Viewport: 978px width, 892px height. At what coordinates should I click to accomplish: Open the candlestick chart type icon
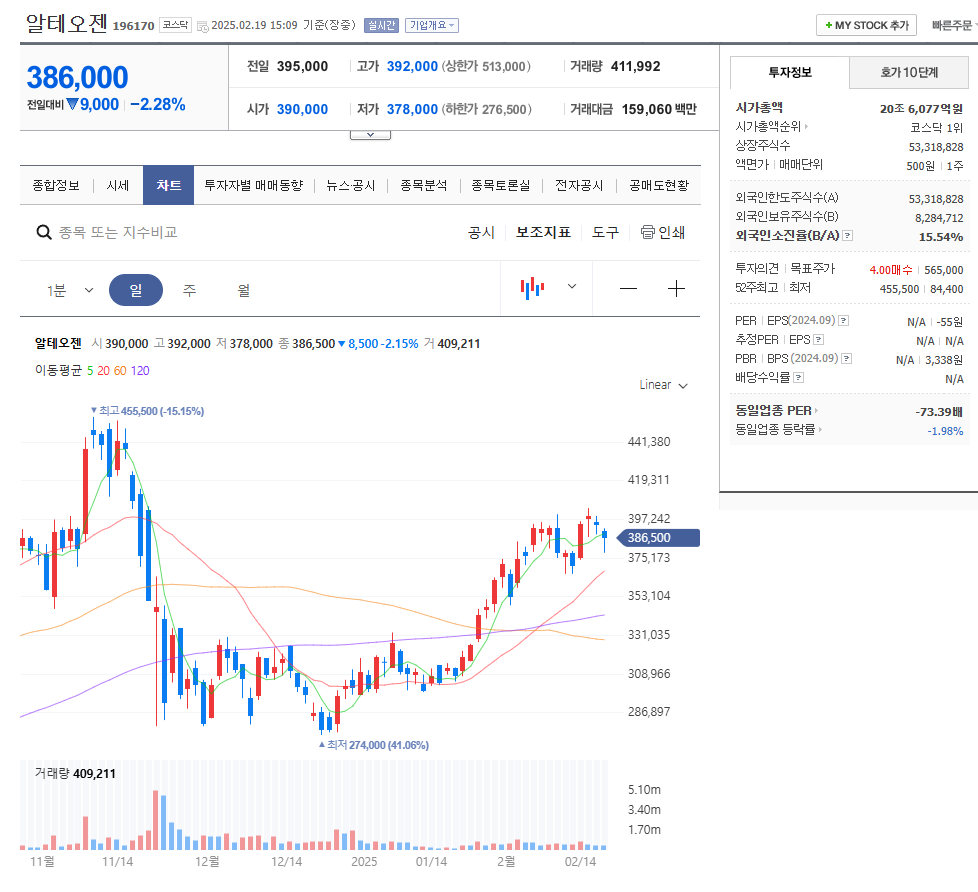pos(532,288)
